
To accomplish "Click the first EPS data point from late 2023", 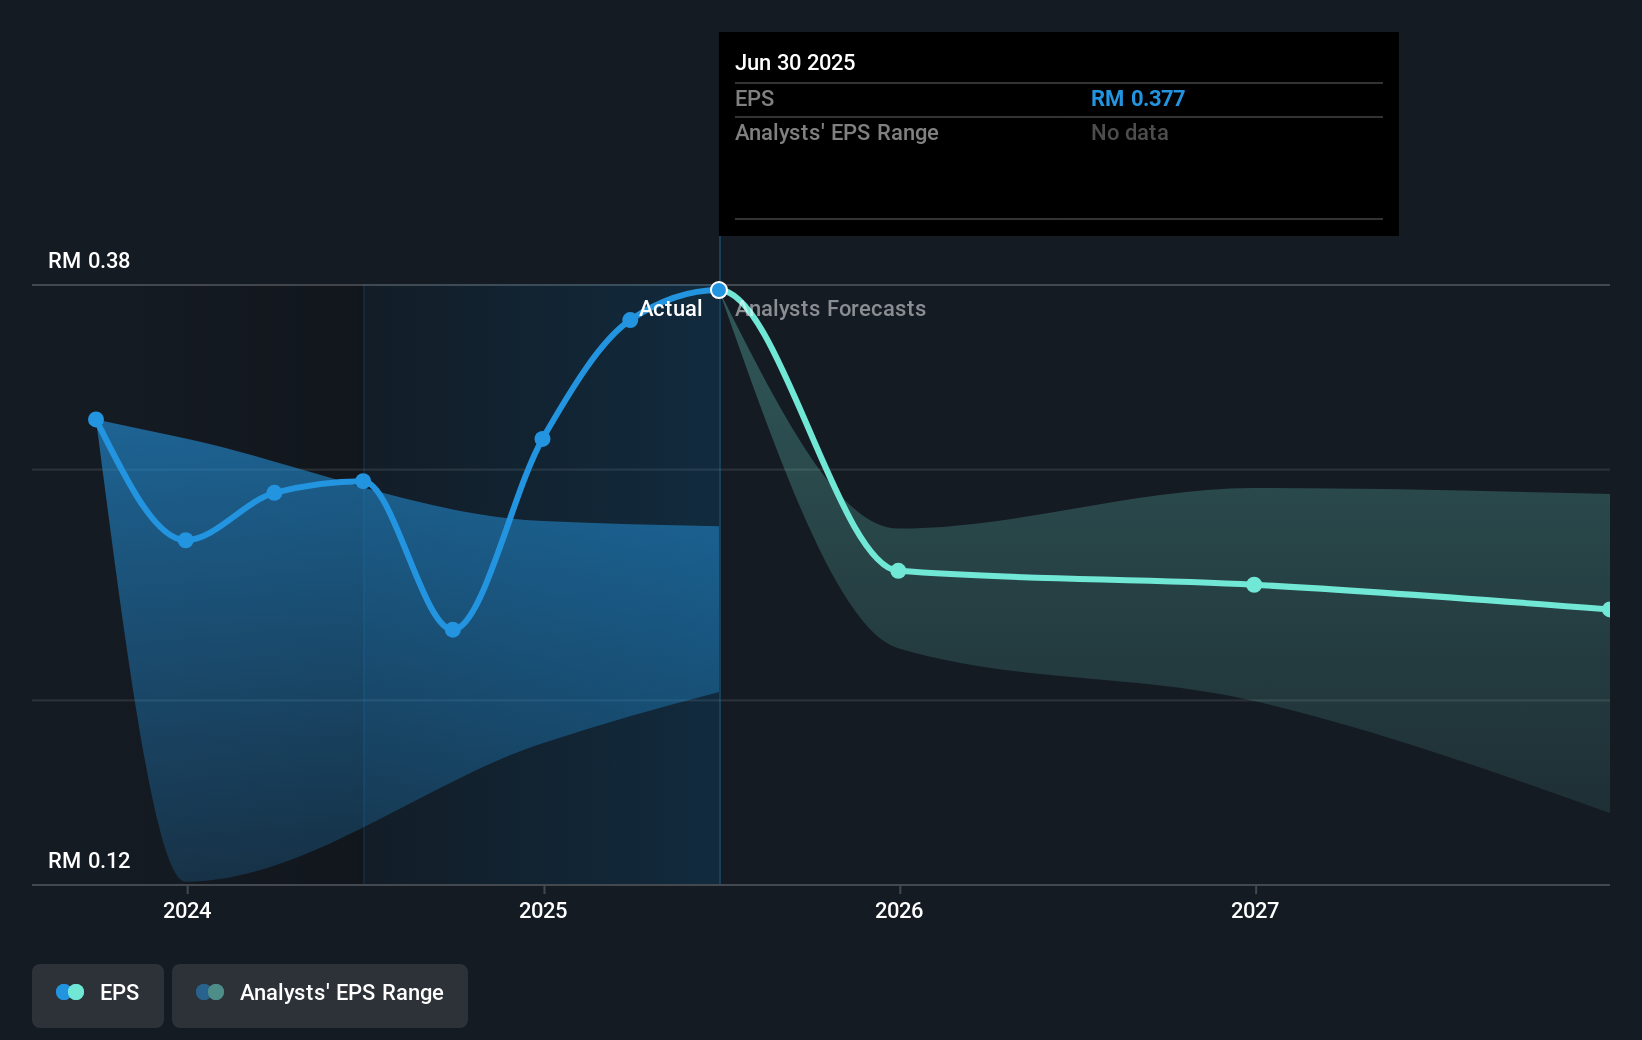I will (96, 420).
